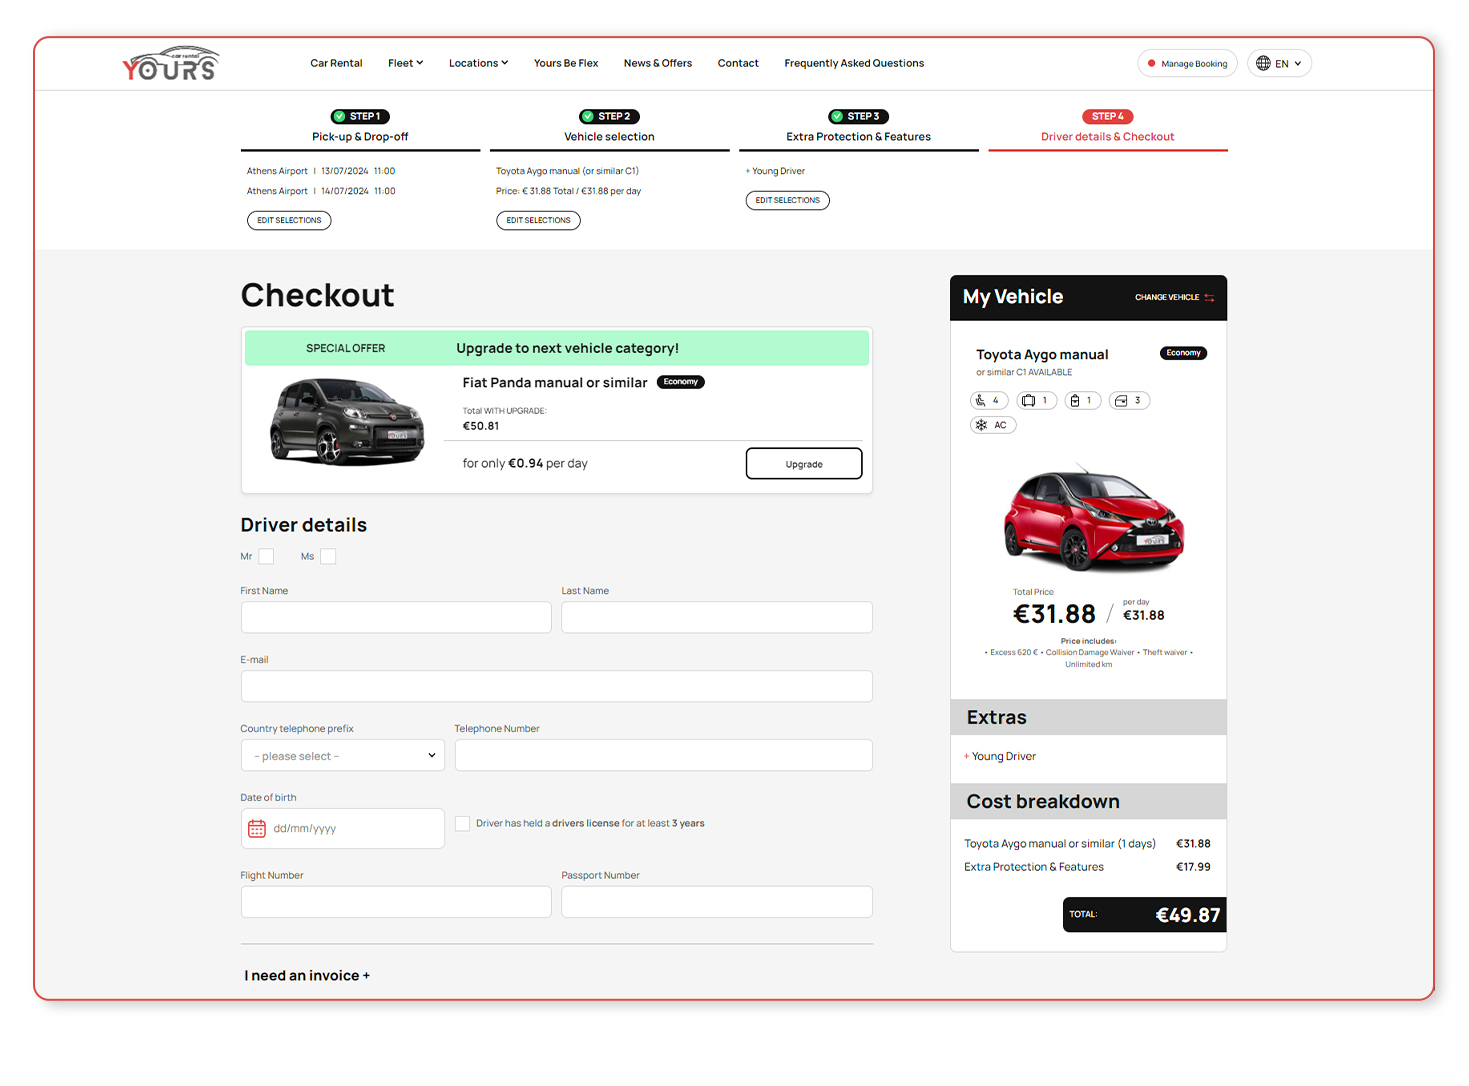Tick the Mr title checkbox

click(266, 557)
